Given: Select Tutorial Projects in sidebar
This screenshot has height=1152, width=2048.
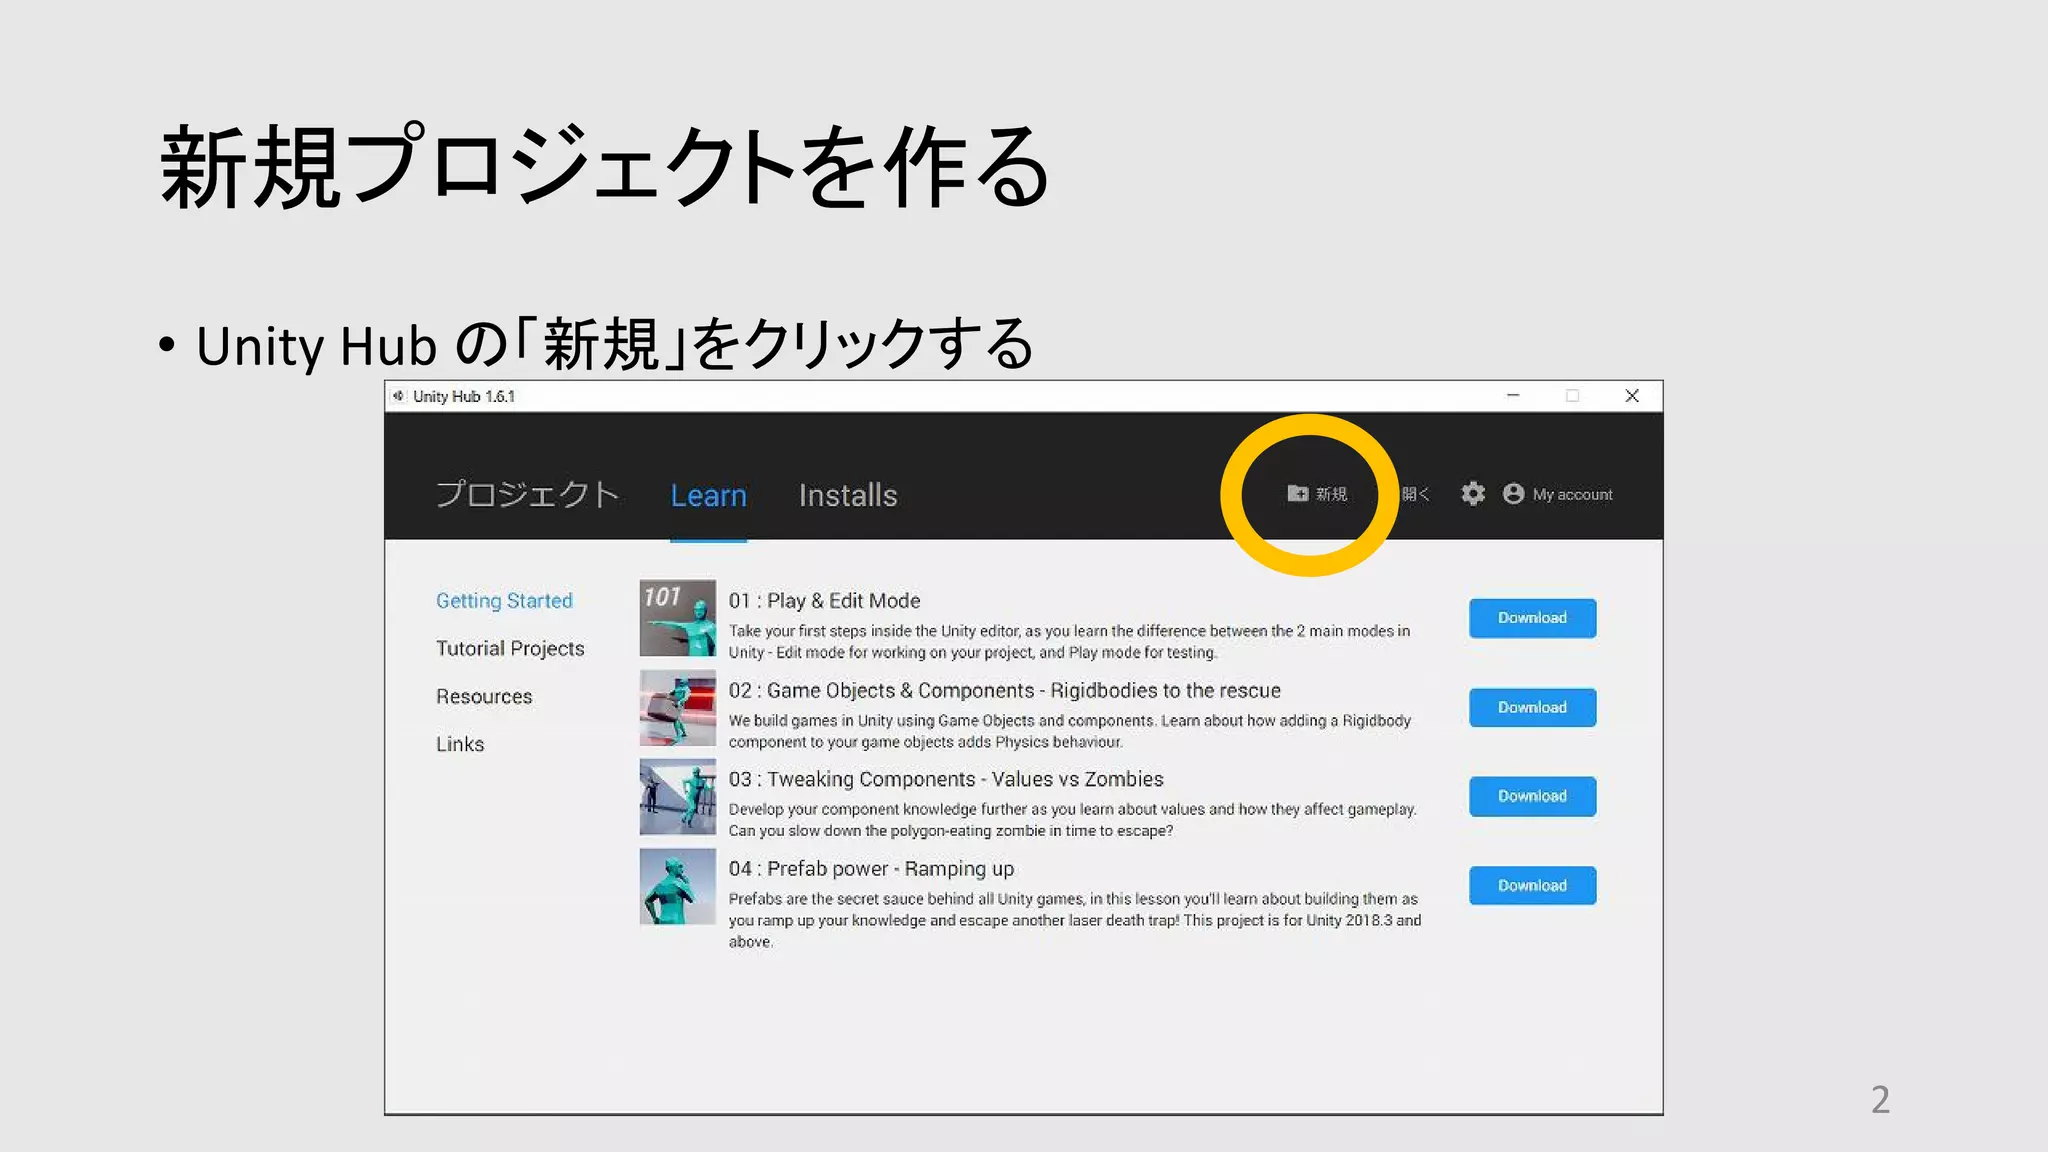Looking at the screenshot, I should (510, 648).
